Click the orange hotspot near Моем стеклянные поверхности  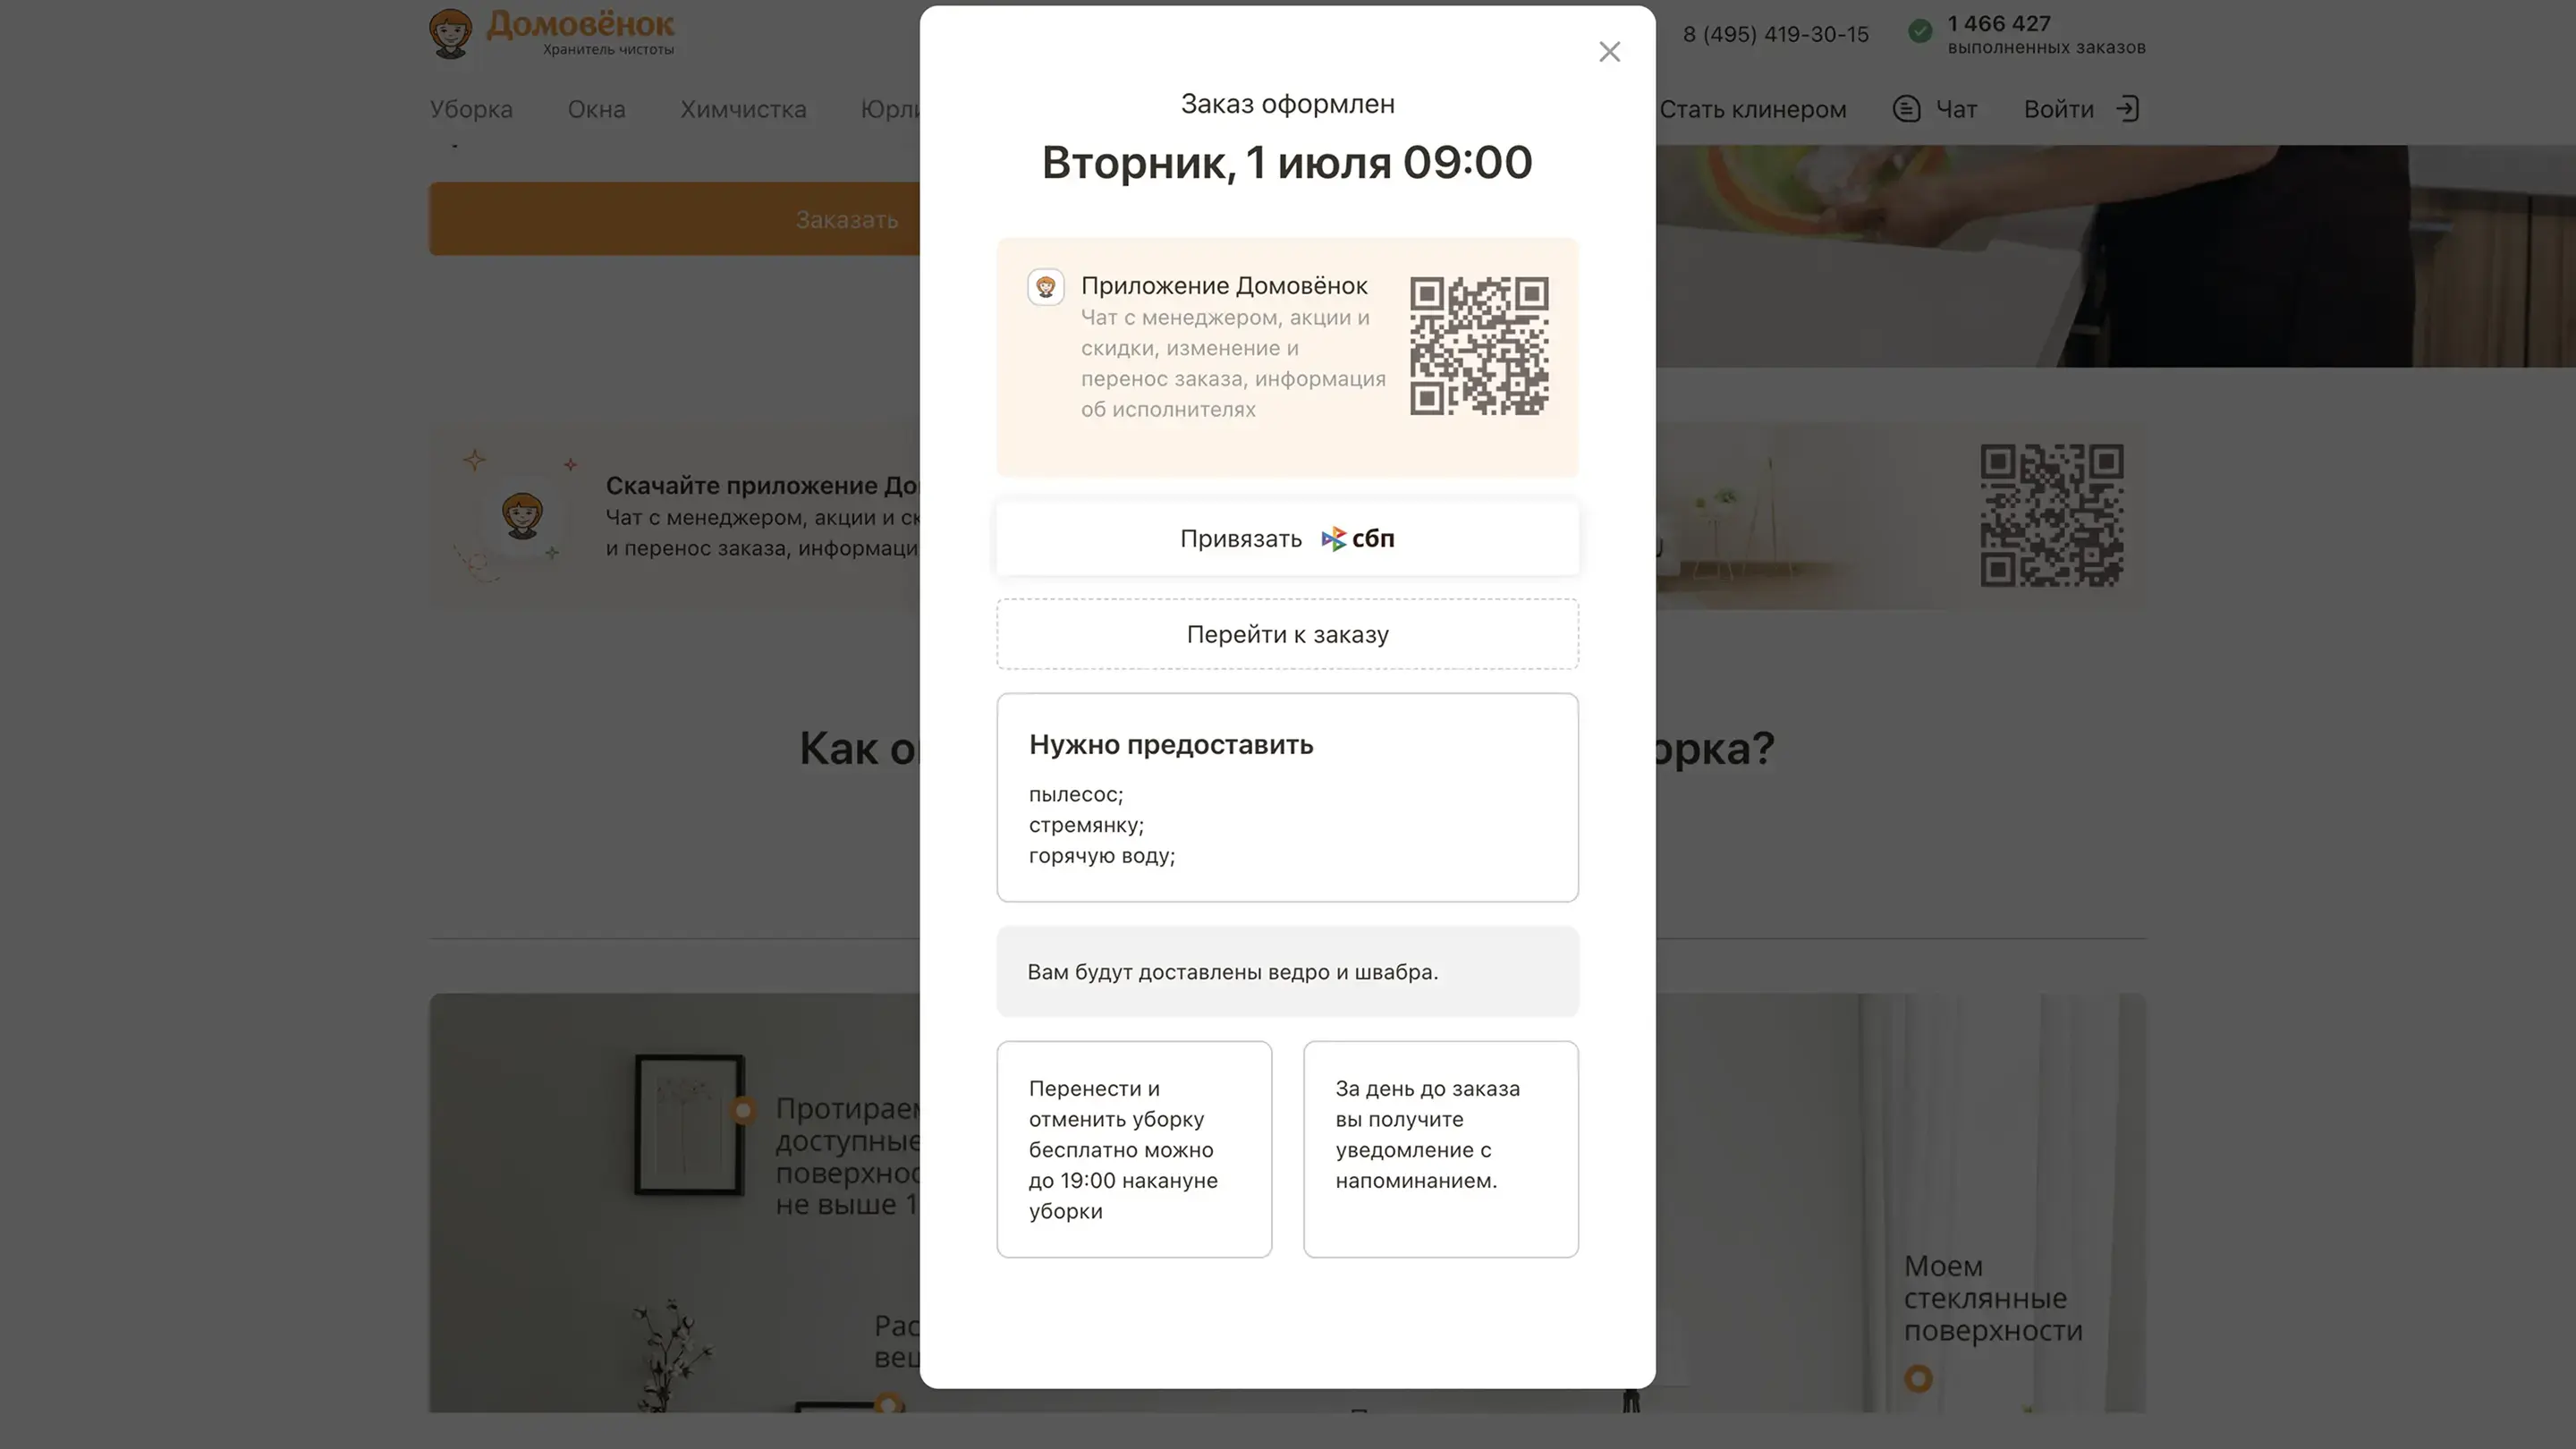pyautogui.click(x=1917, y=1379)
